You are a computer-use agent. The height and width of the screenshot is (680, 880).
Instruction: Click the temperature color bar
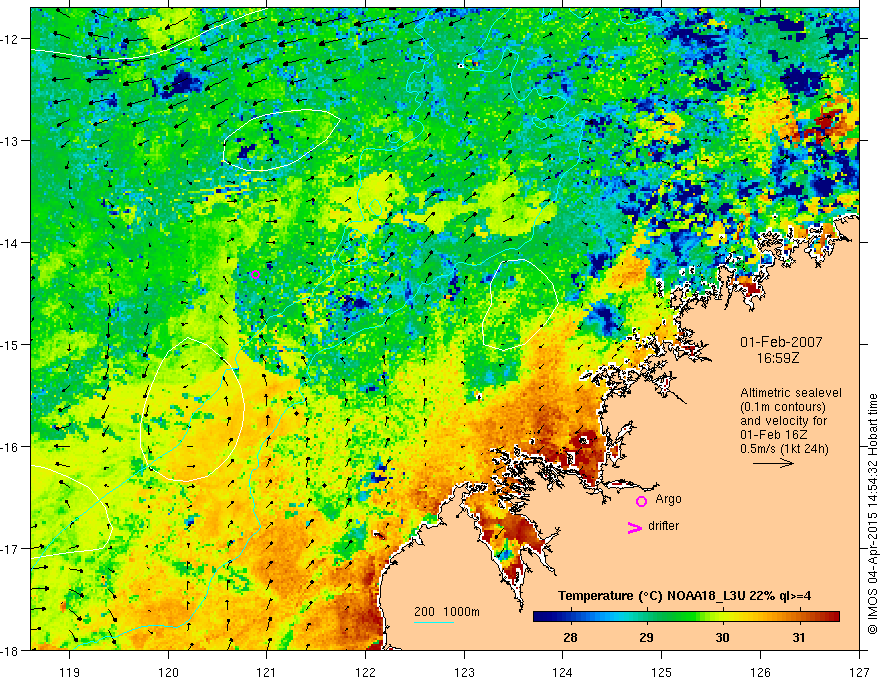pyautogui.click(x=686, y=617)
